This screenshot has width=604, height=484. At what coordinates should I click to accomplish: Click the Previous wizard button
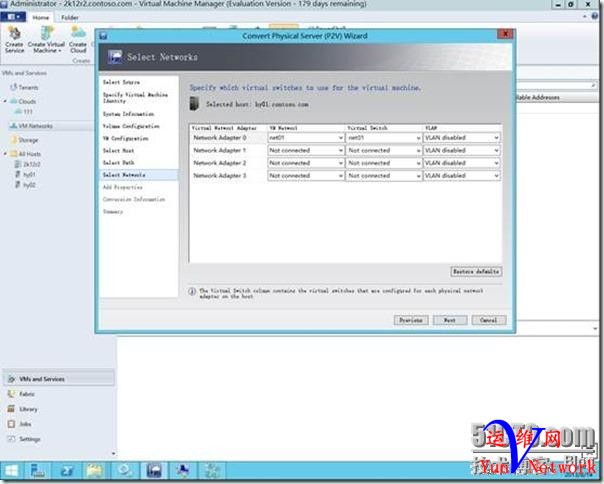(x=411, y=320)
